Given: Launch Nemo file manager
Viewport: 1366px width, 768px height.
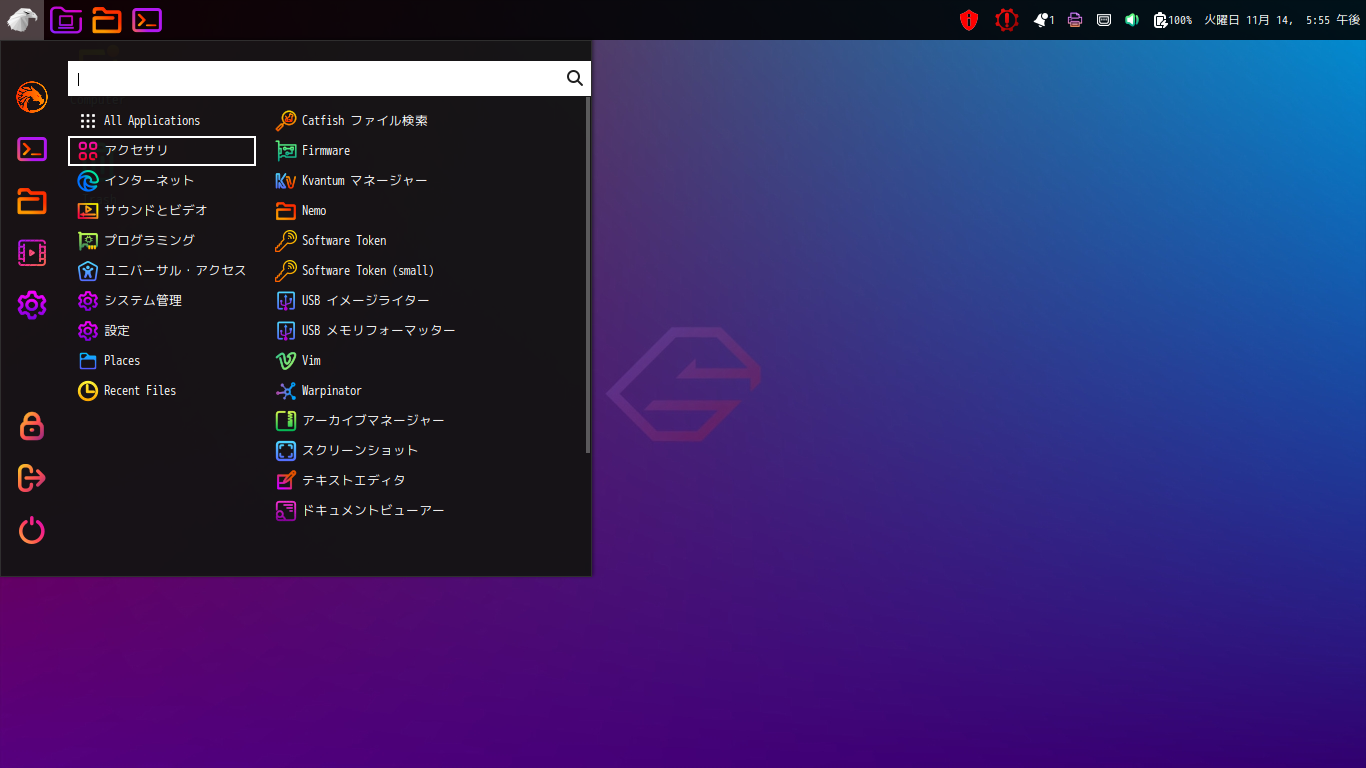Looking at the screenshot, I should click(425, 210).
